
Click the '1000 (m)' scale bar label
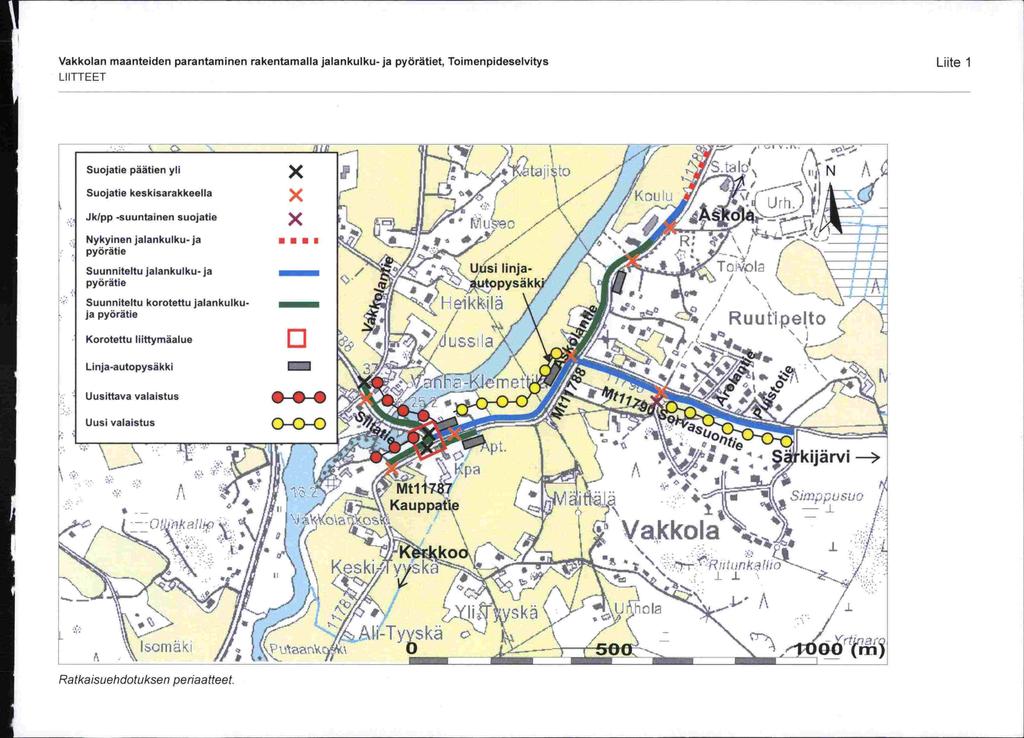click(x=839, y=649)
